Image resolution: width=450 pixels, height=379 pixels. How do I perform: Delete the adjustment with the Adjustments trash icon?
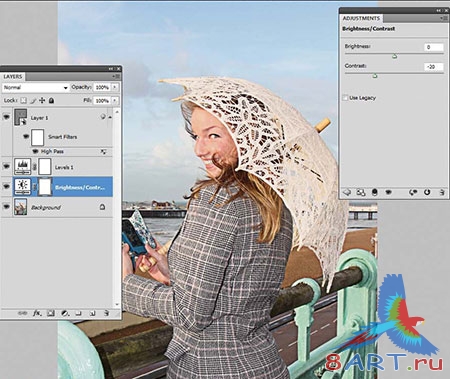tap(442, 192)
